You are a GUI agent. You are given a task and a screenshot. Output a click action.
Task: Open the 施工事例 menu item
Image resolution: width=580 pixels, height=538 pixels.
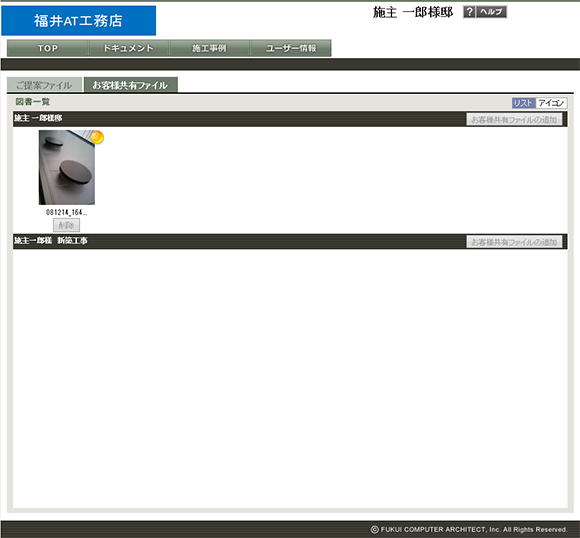pos(209,48)
